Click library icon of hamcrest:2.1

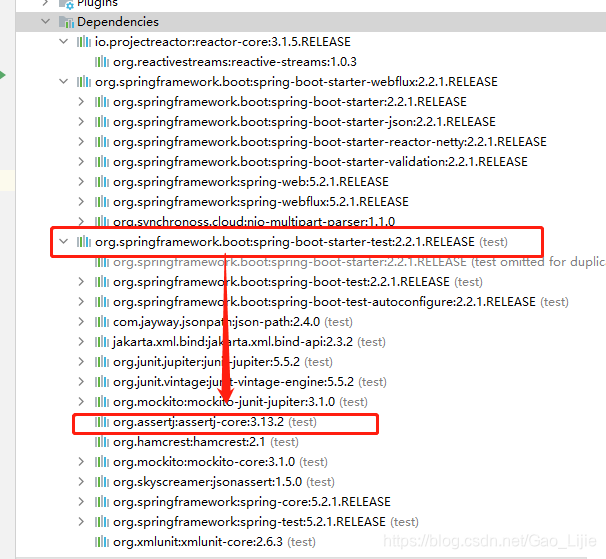pos(102,442)
